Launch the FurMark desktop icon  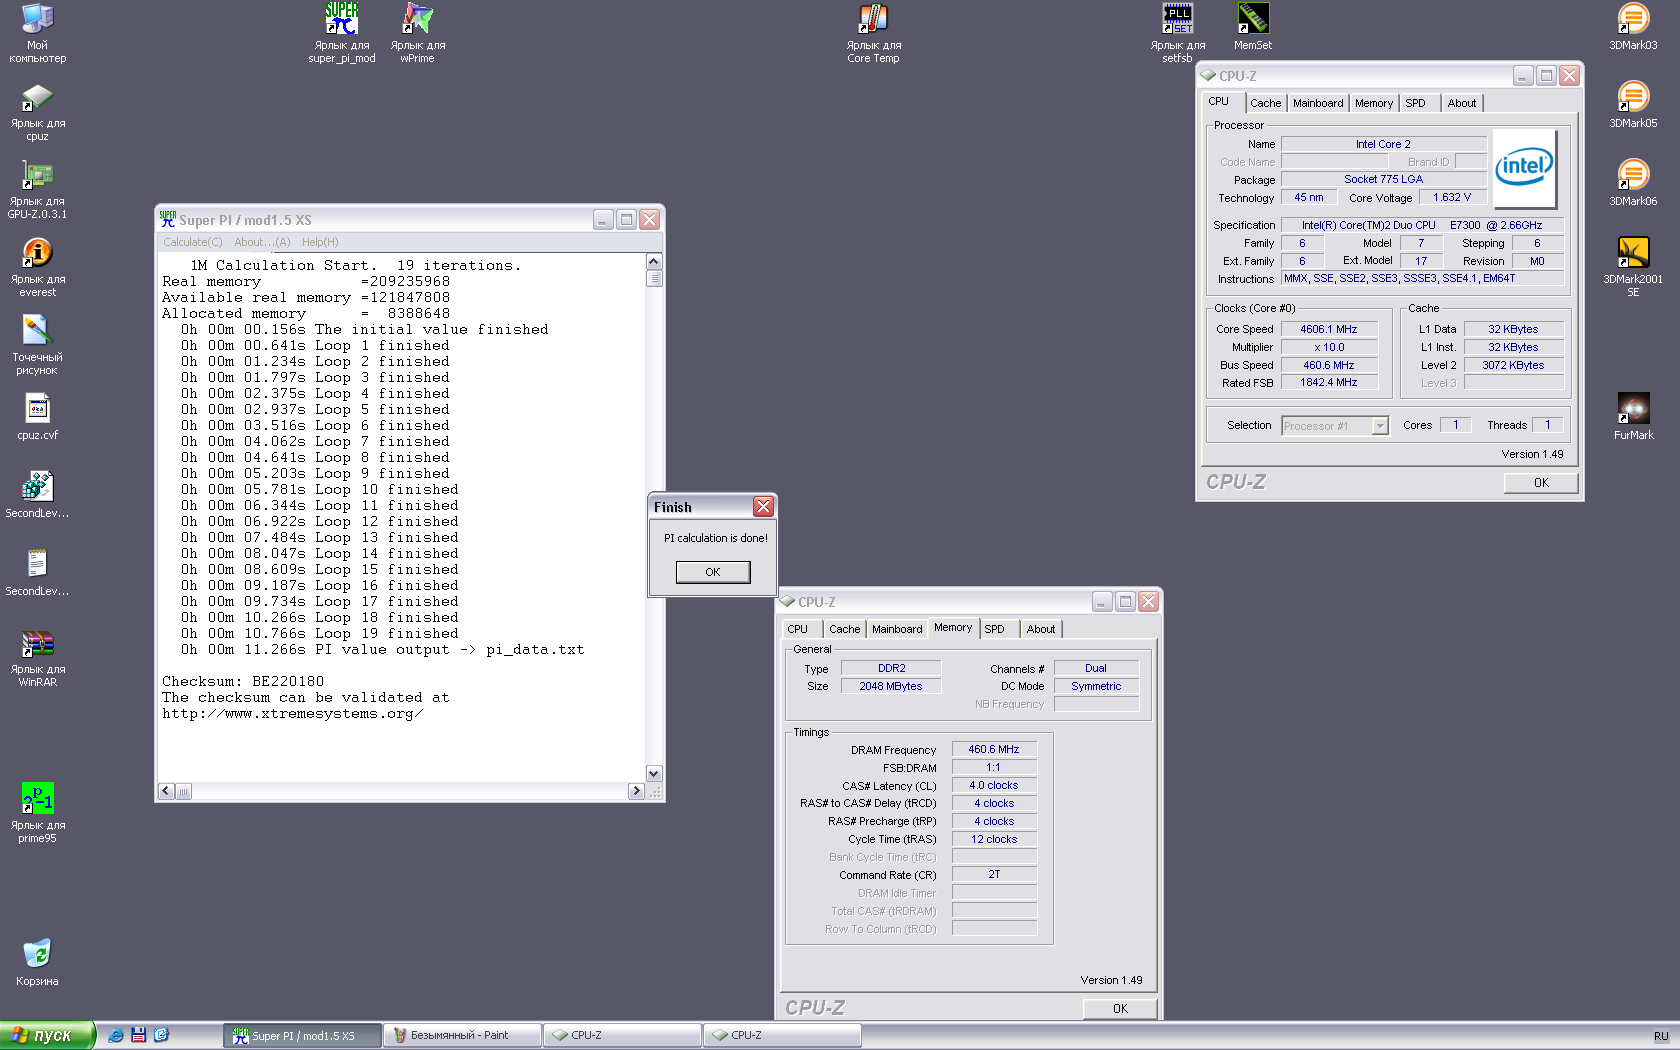click(x=1633, y=417)
